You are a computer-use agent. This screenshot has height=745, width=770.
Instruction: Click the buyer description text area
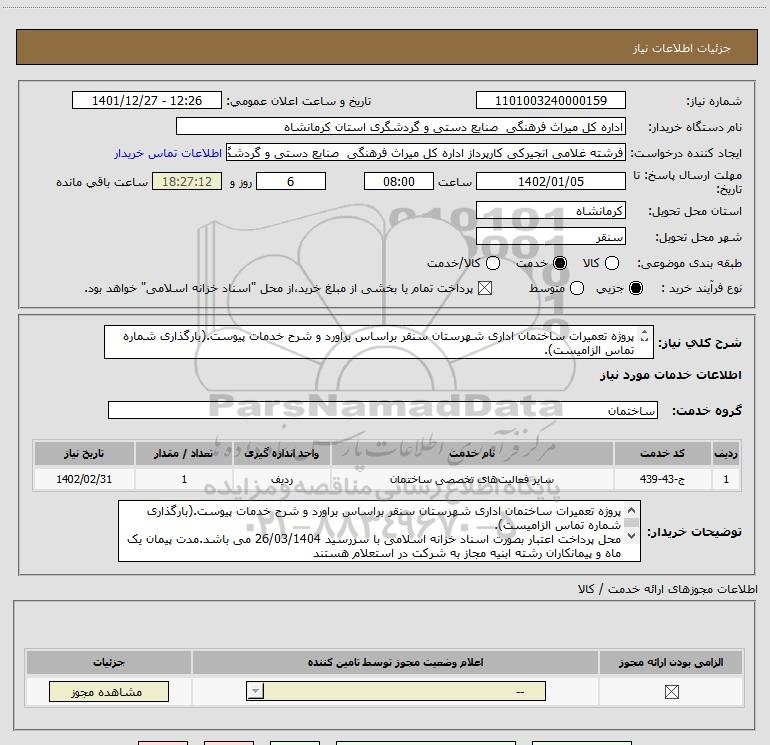[x=379, y=531]
